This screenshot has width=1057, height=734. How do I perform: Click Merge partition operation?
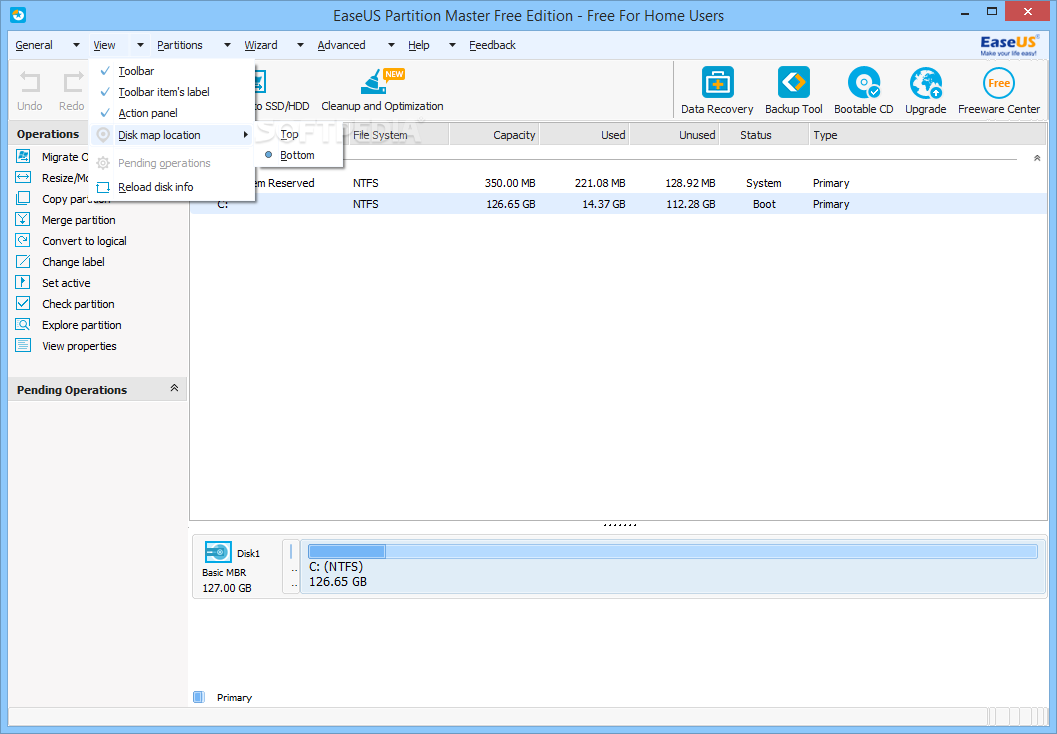click(x=79, y=220)
